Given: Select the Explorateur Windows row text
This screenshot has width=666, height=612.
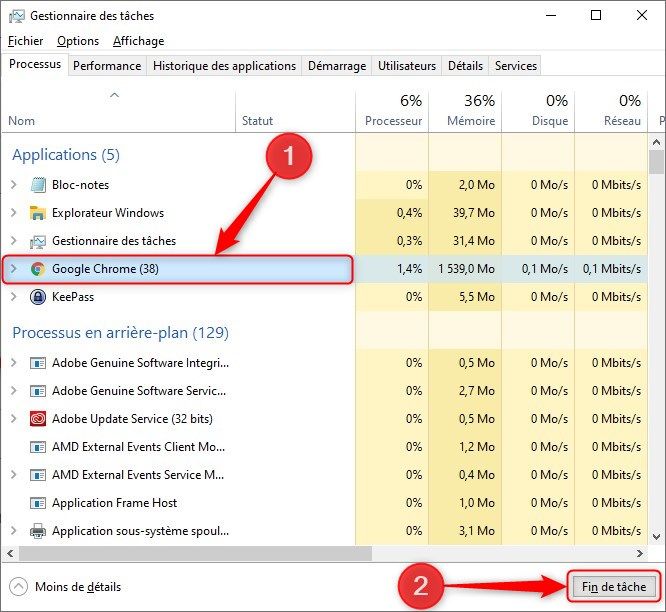Looking at the screenshot, I should pyautogui.click(x=108, y=213).
